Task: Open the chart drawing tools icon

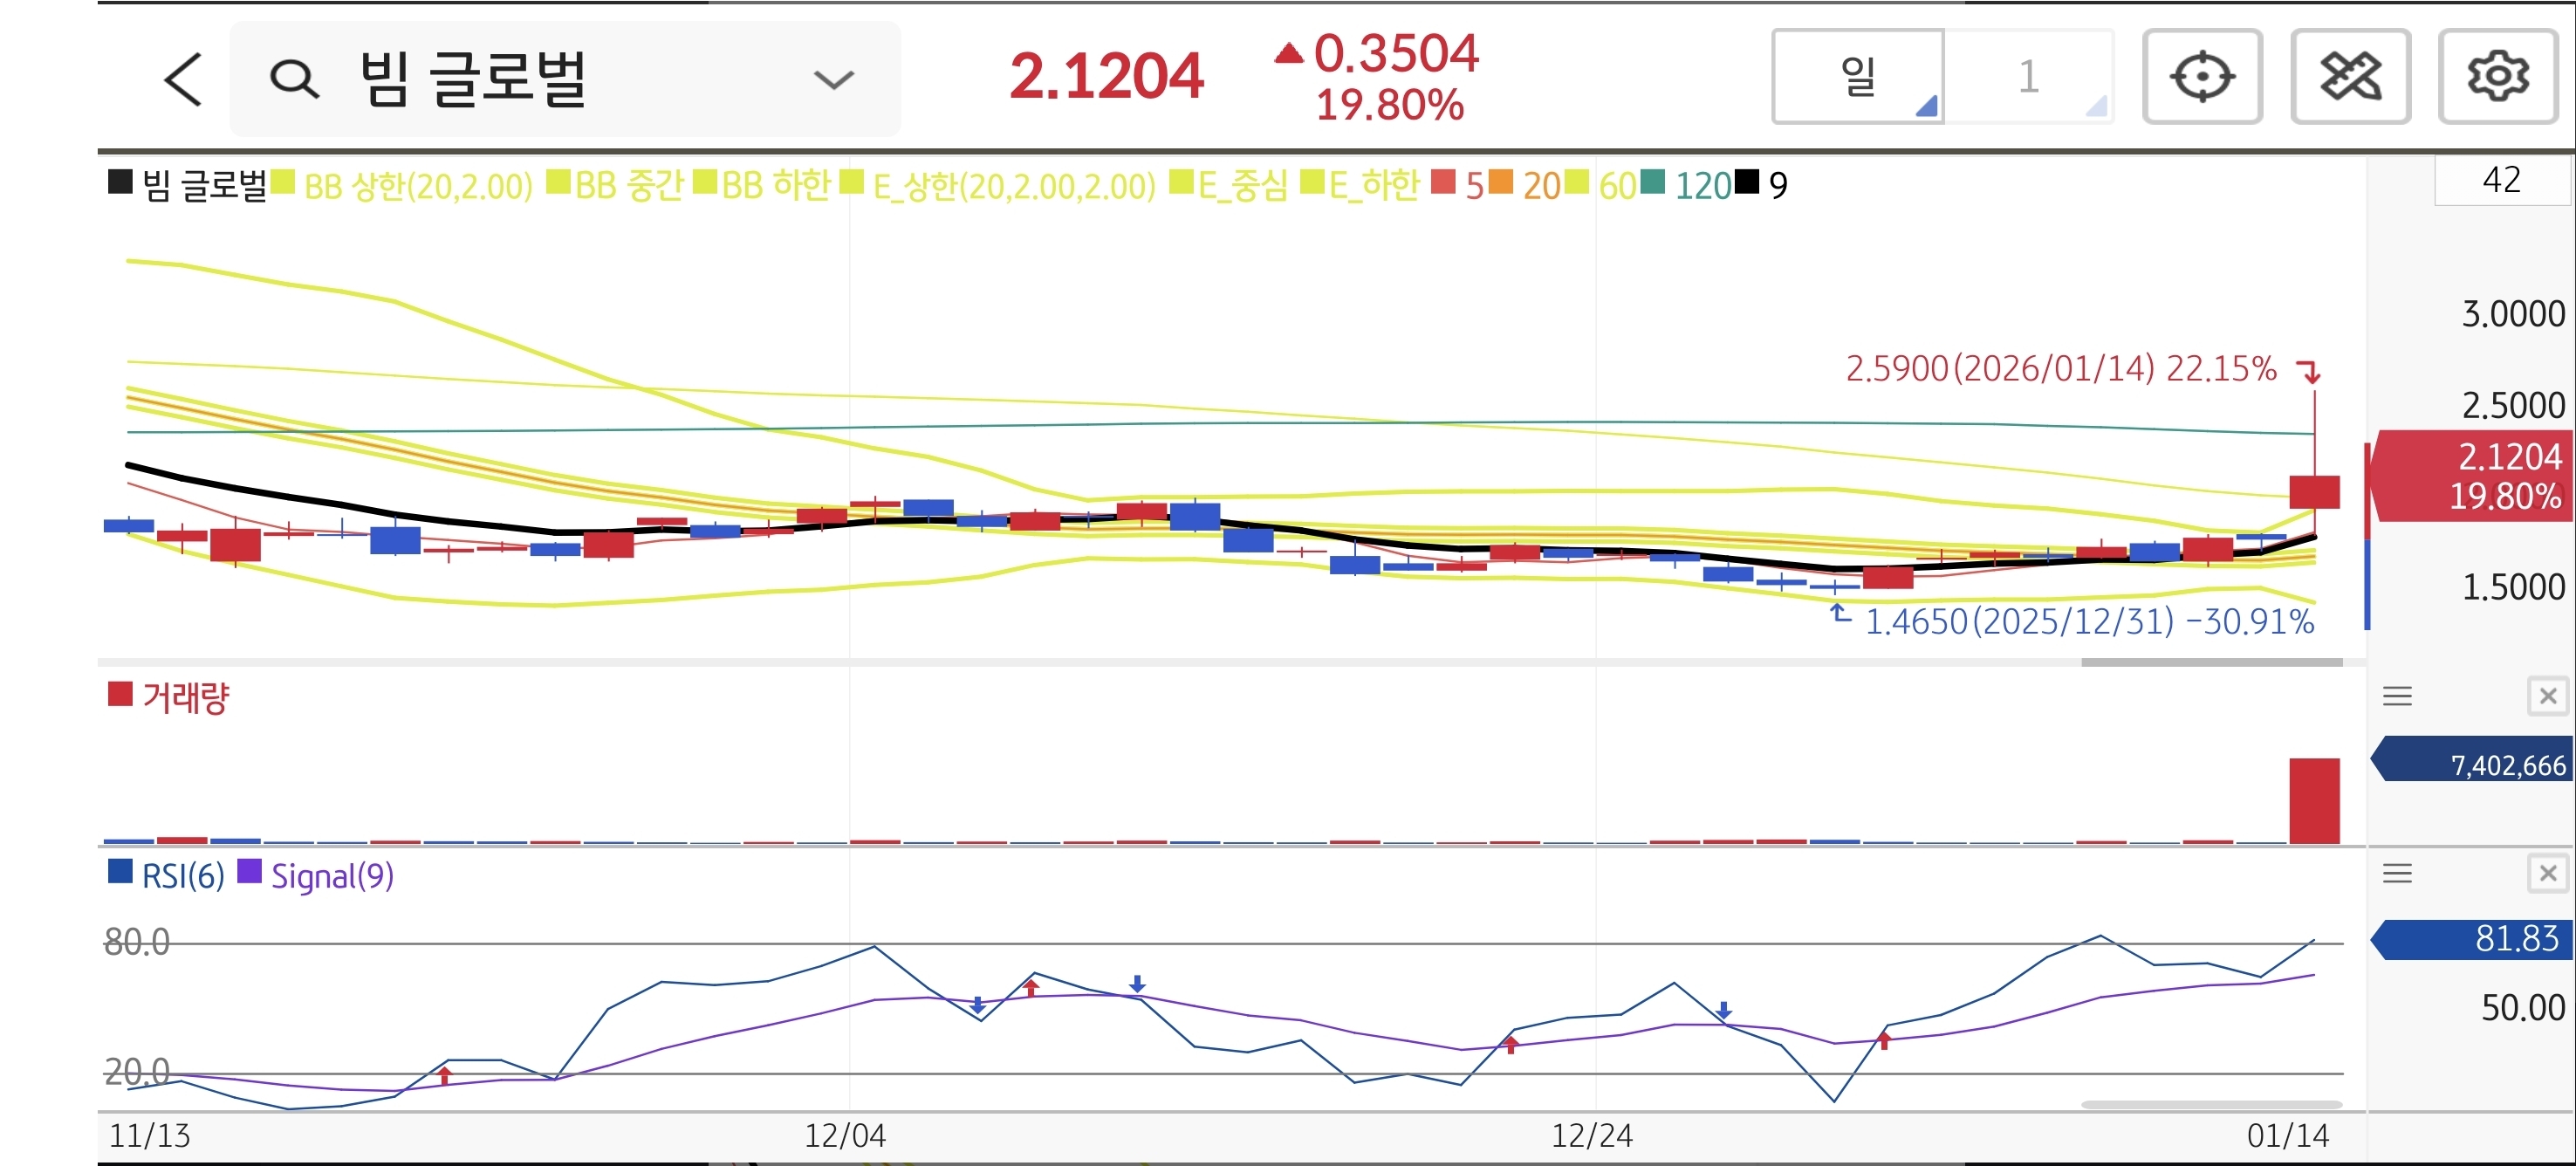Action: (2350, 77)
